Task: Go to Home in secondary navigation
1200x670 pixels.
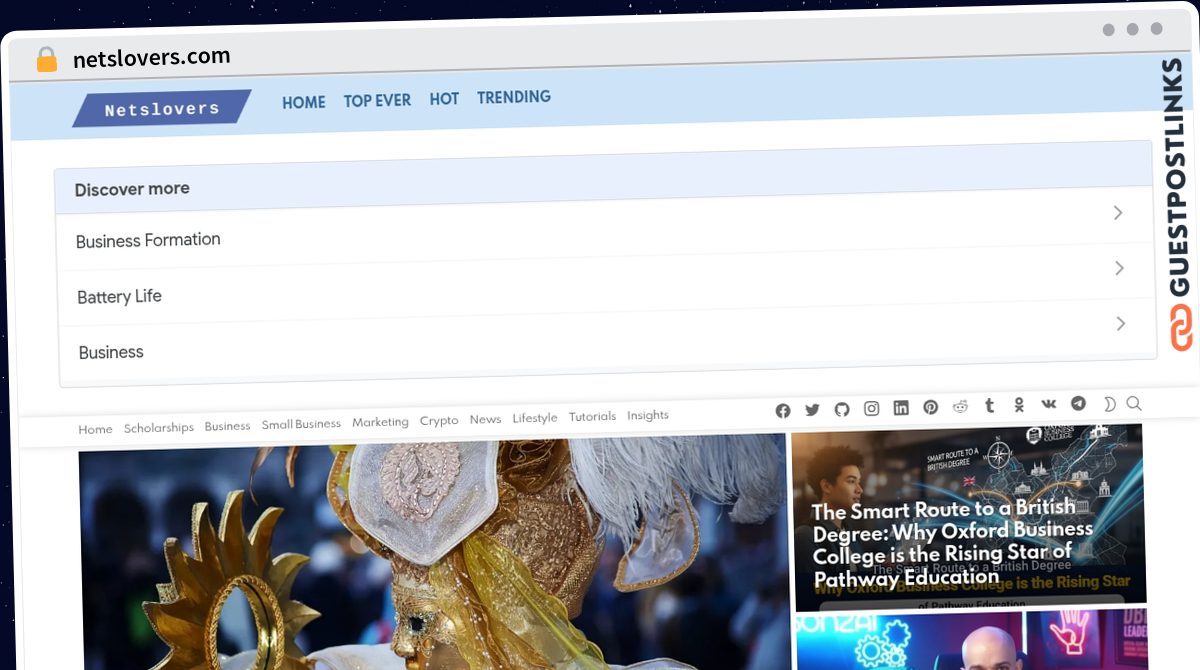Action: point(95,429)
